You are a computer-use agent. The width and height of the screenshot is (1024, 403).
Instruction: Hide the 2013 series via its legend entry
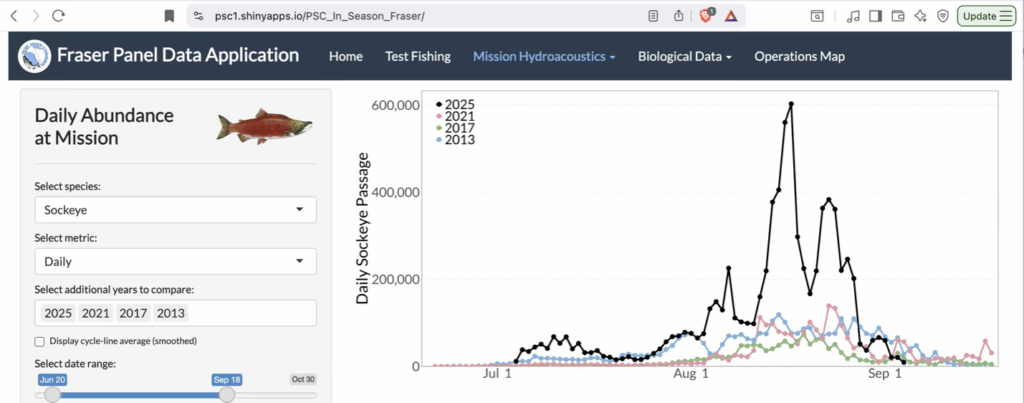[459, 139]
